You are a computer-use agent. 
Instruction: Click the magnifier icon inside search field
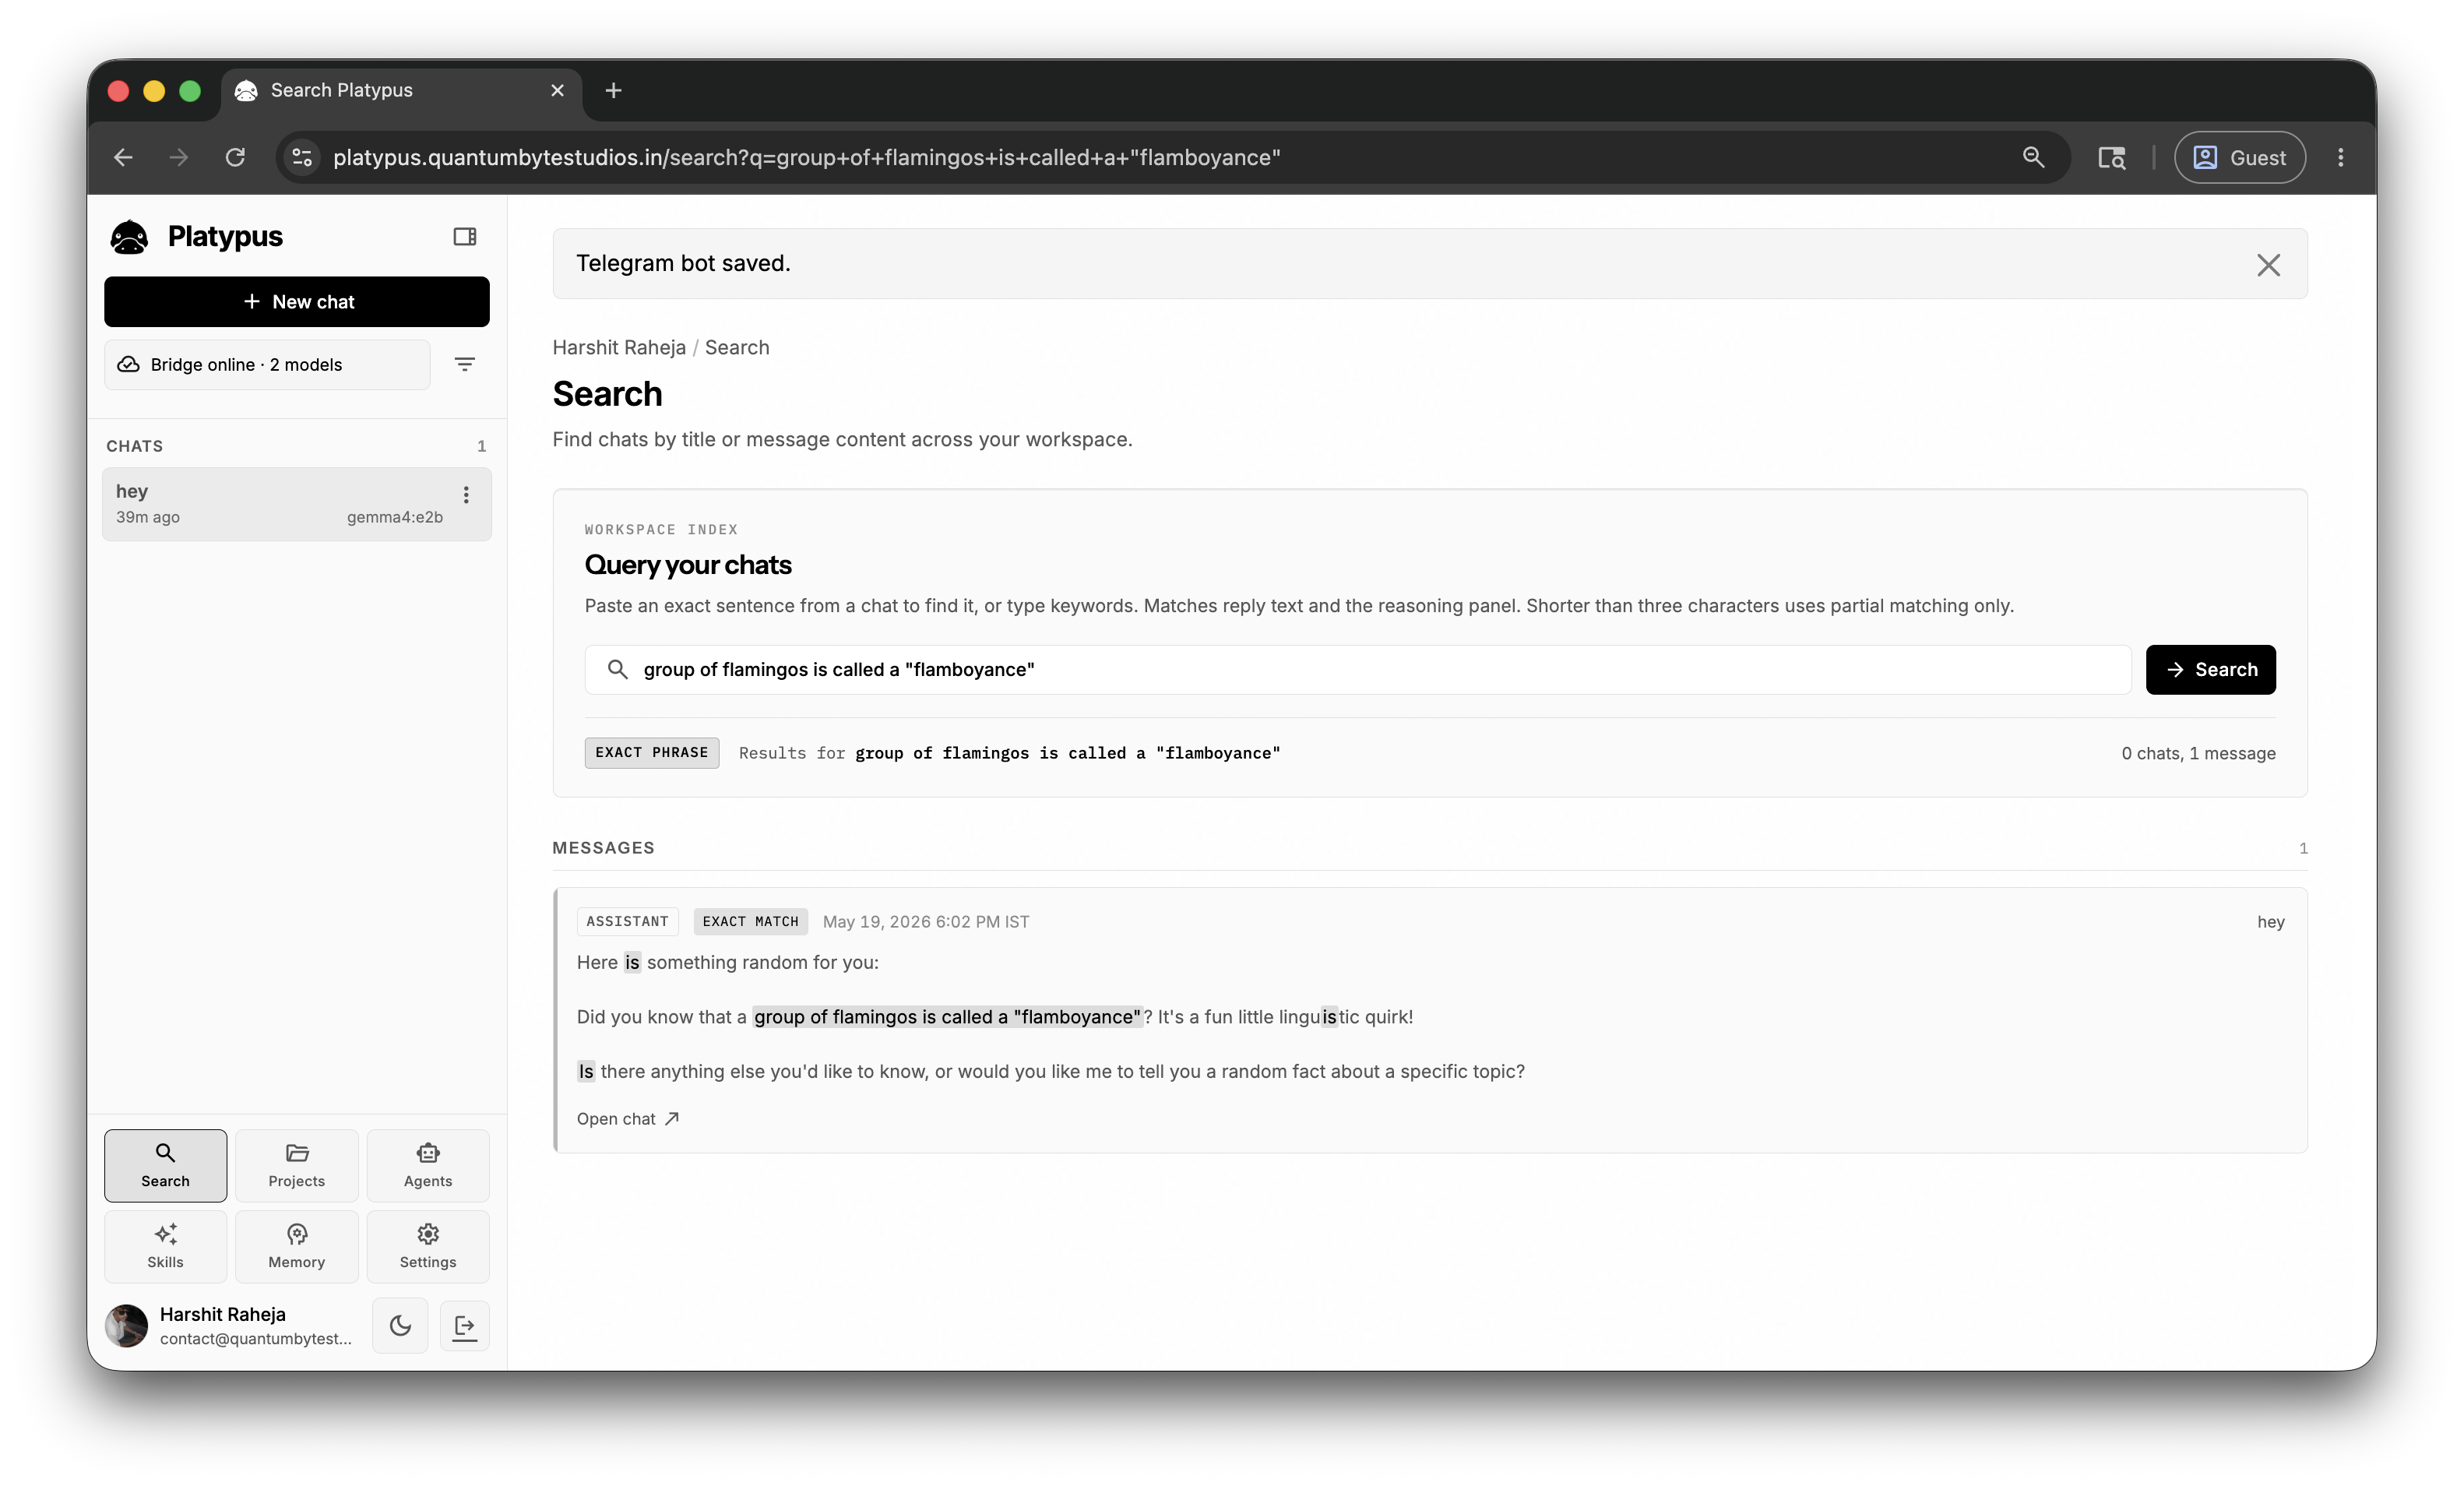(x=618, y=669)
